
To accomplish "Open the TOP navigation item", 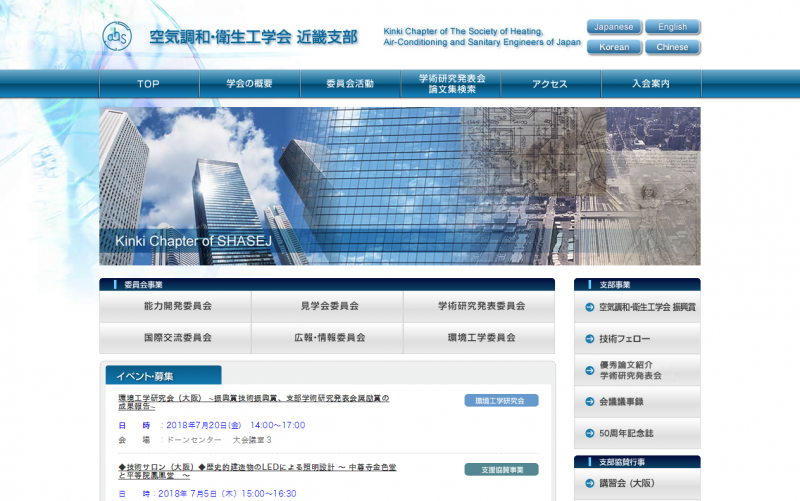I will coord(148,84).
